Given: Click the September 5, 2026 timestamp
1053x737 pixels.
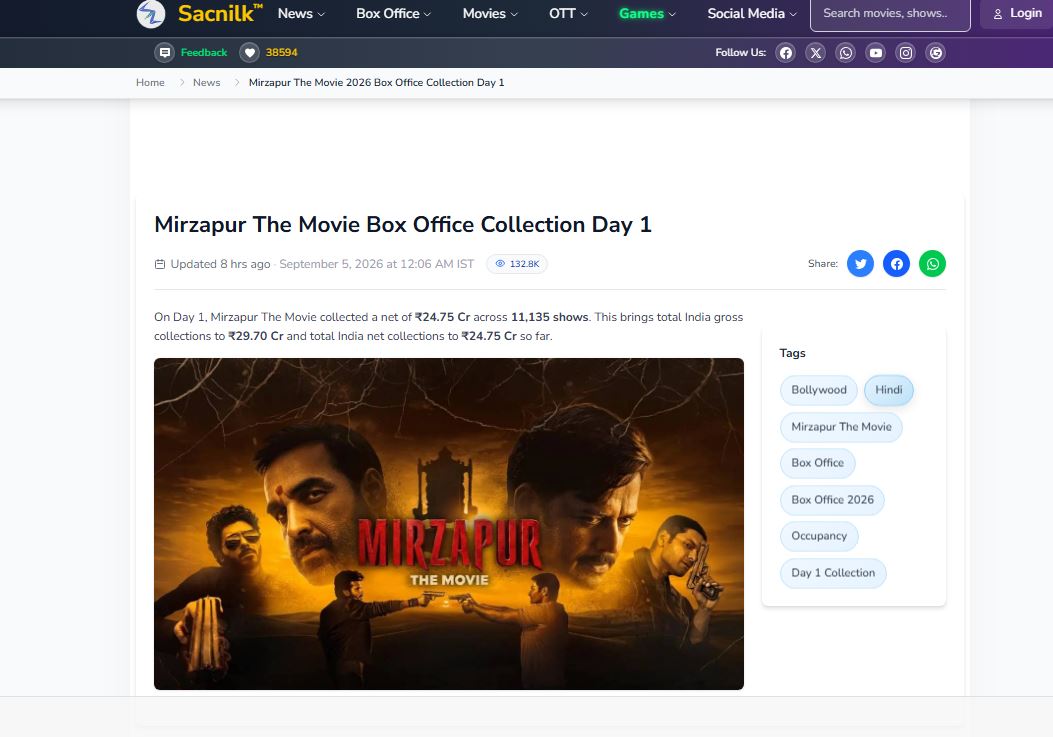Looking at the screenshot, I should coord(377,264).
